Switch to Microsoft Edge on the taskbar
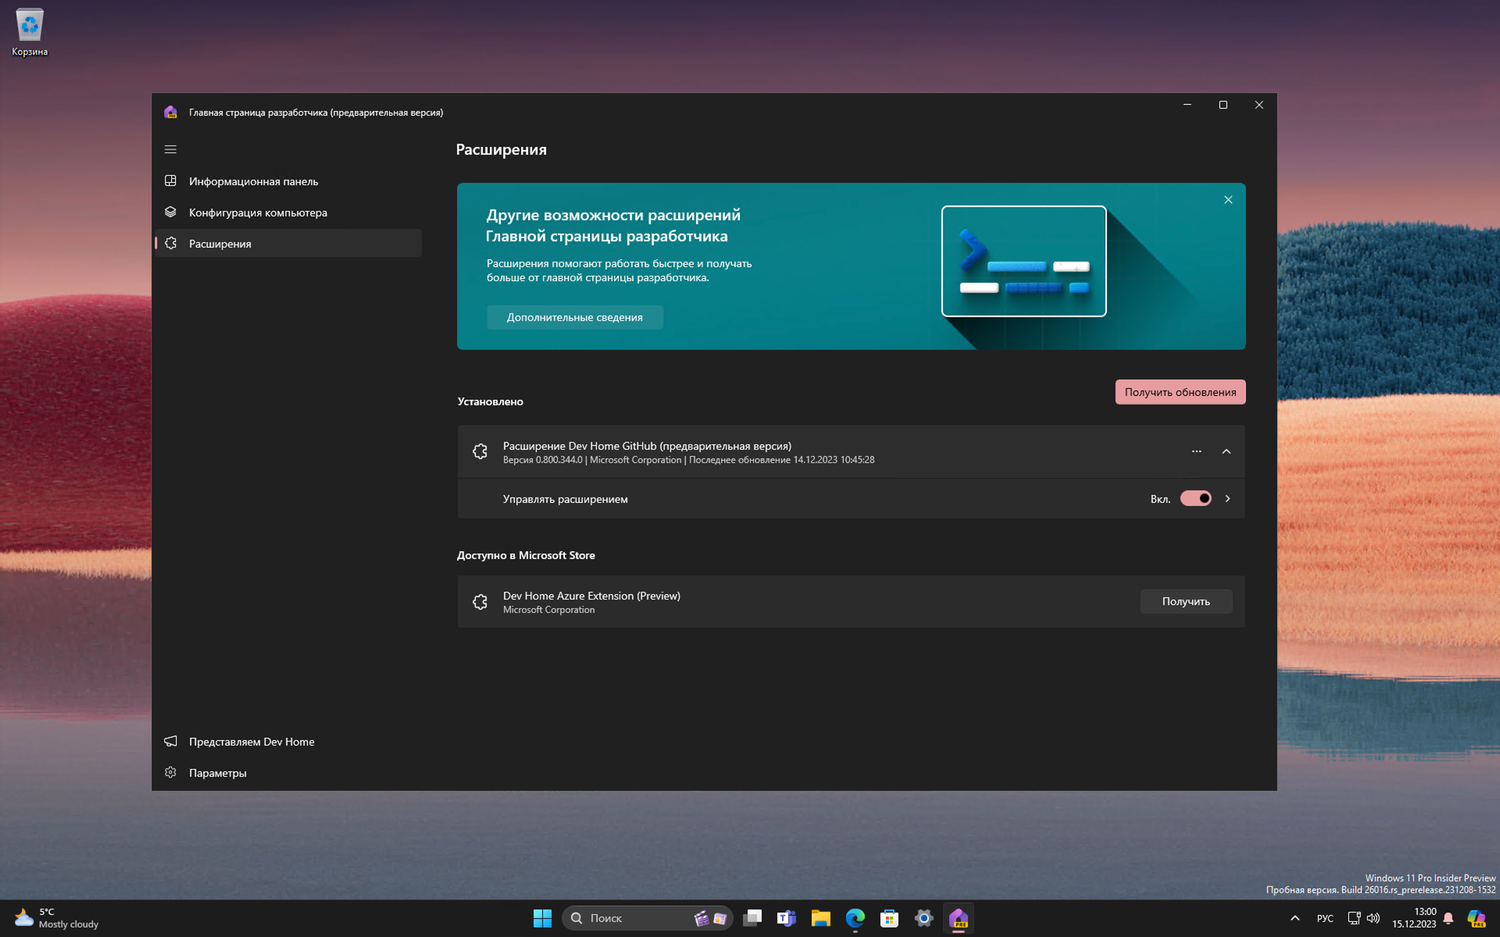1500x937 pixels. pos(855,918)
